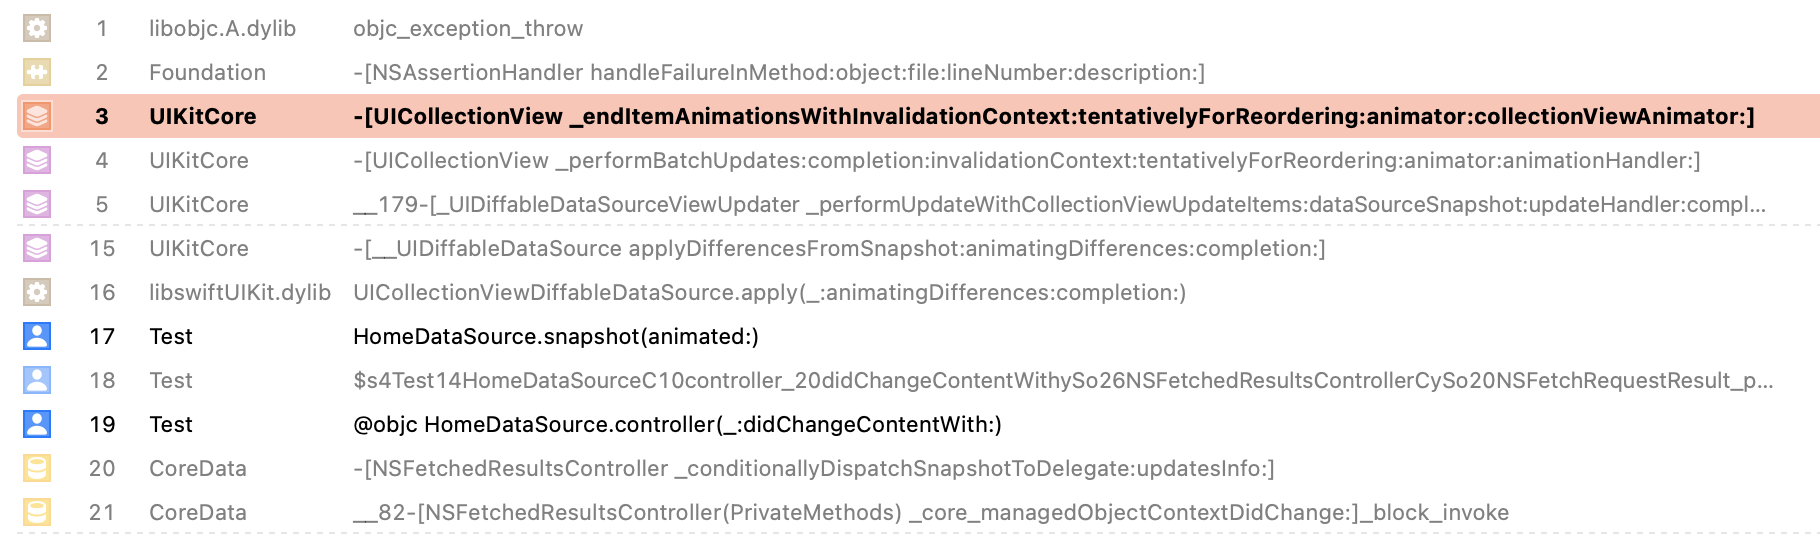1820x536 pixels.
Task: Select the _conditionallyDispatchSnapshotToDelegate frame
Action: [x=813, y=468]
